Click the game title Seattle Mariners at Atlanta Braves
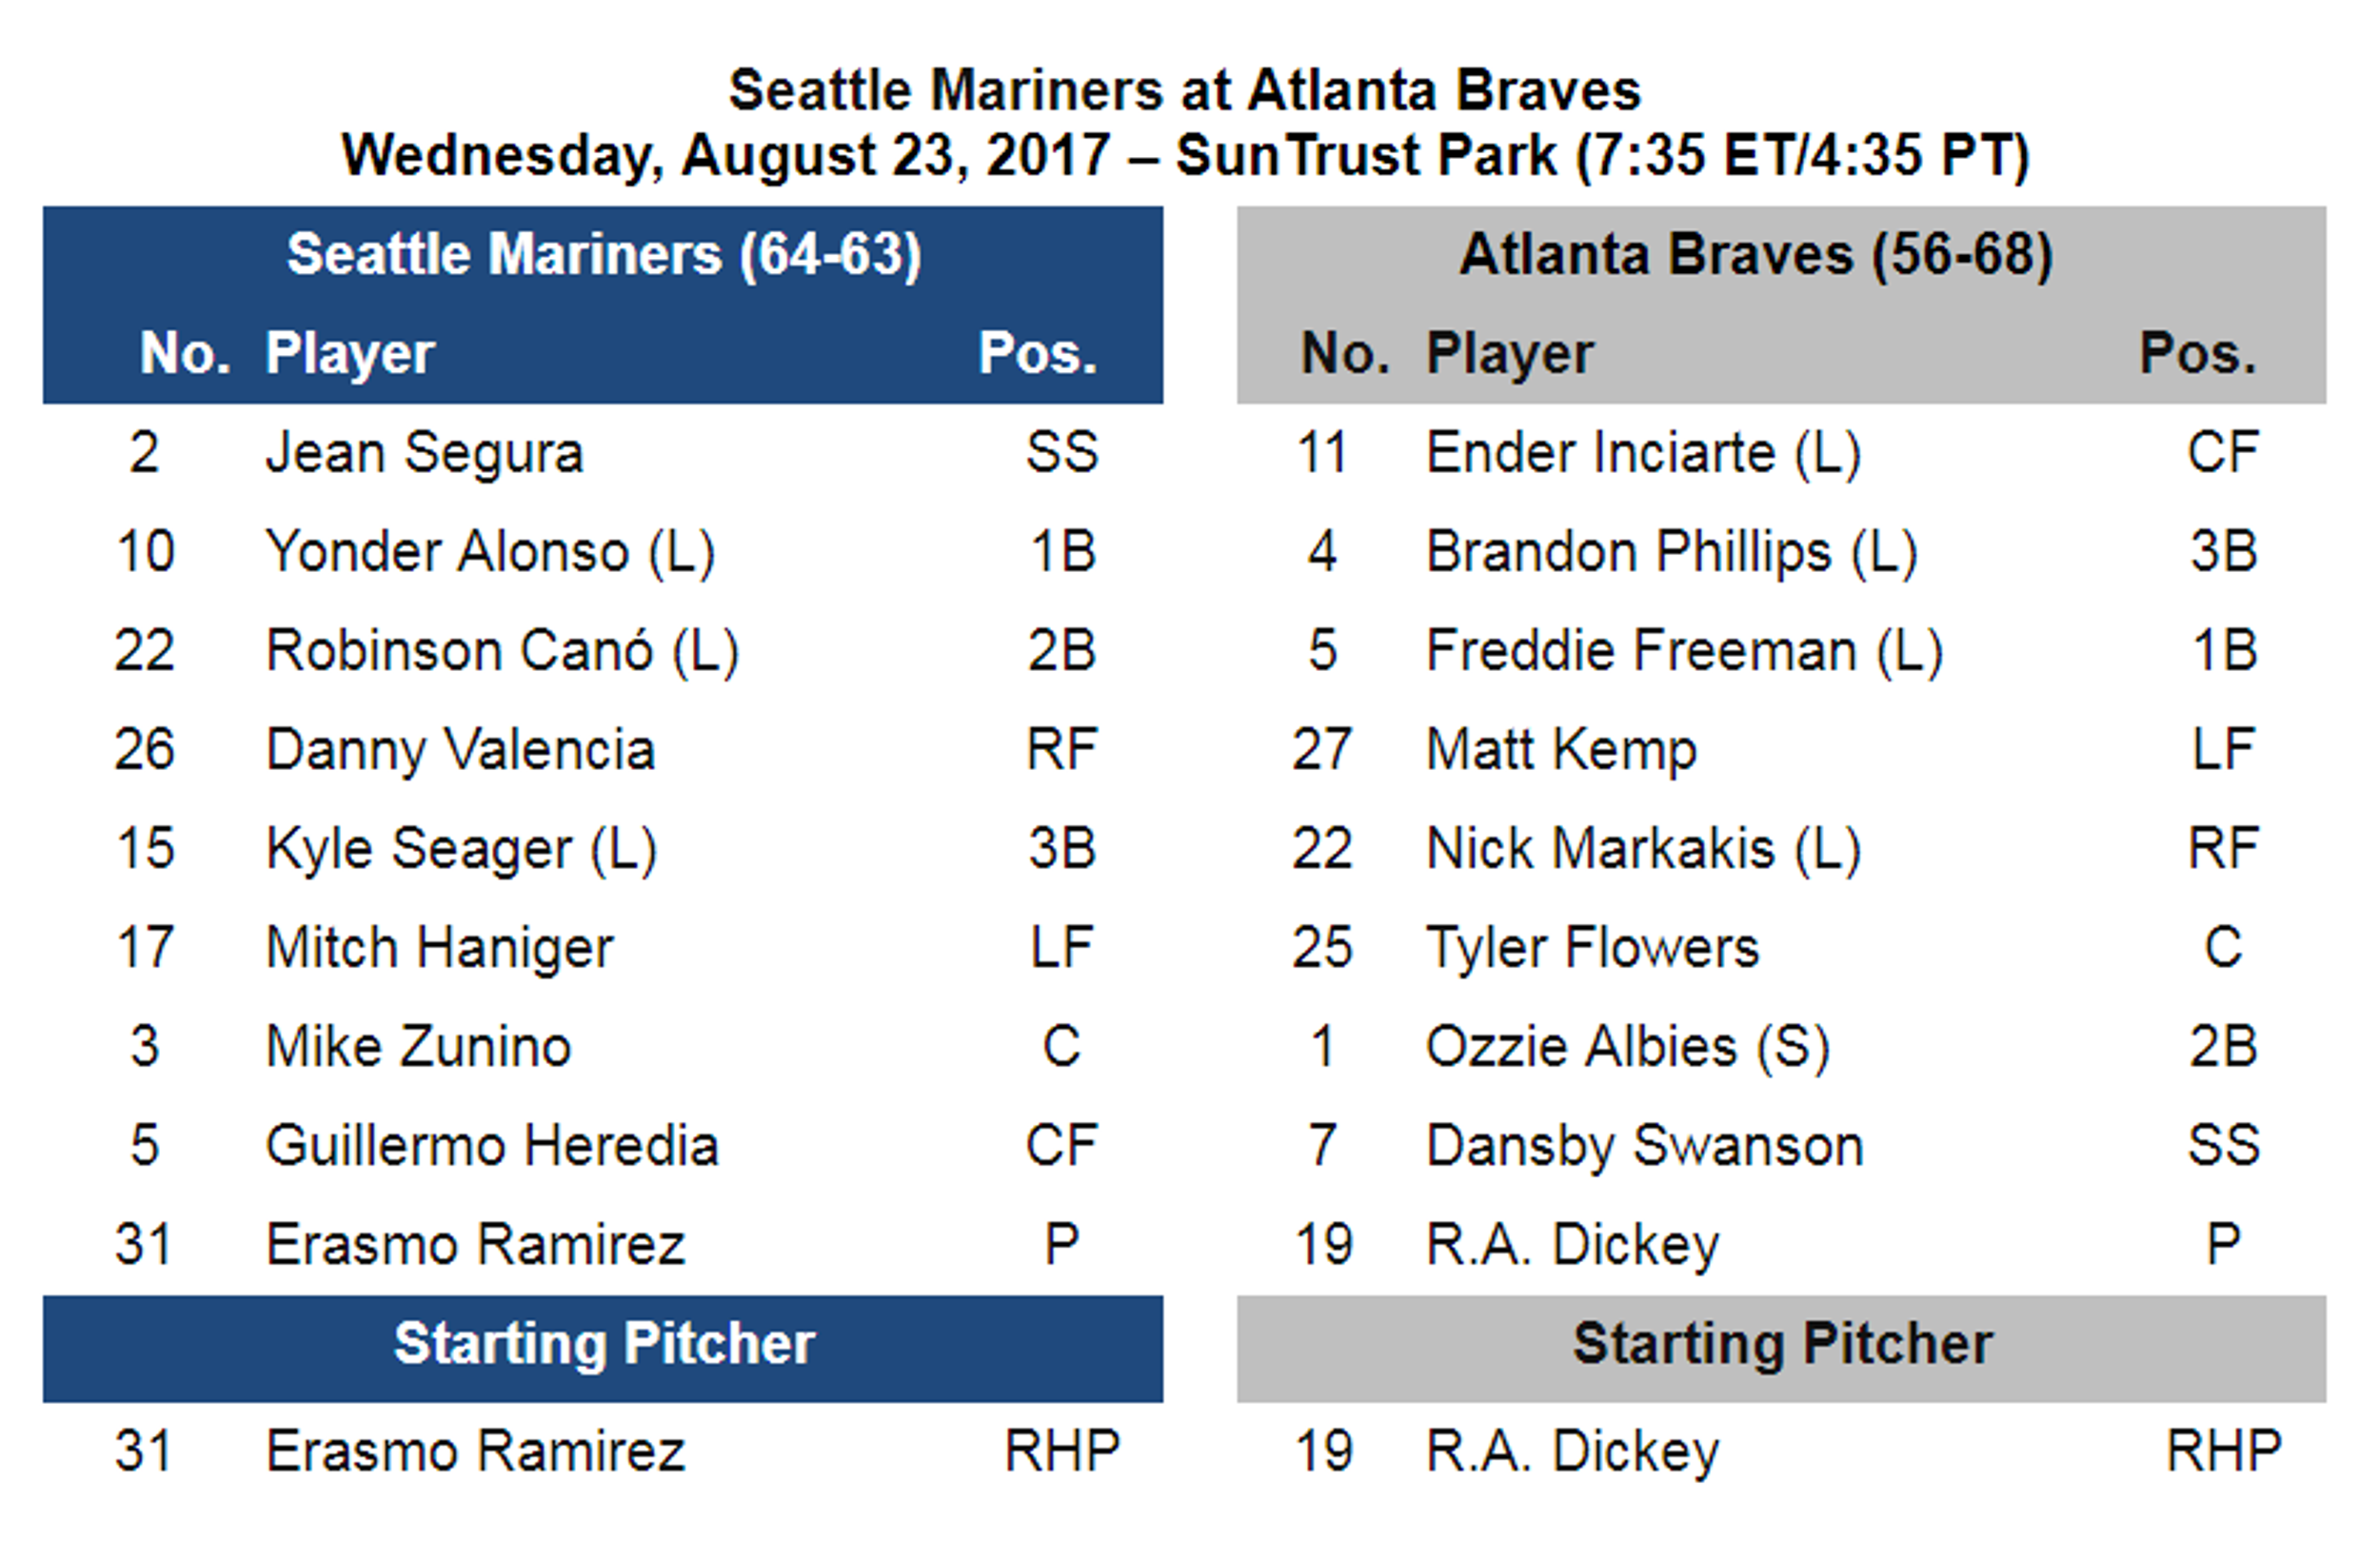The height and width of the screenshot is (1561, 2380). click(1185, 91)
